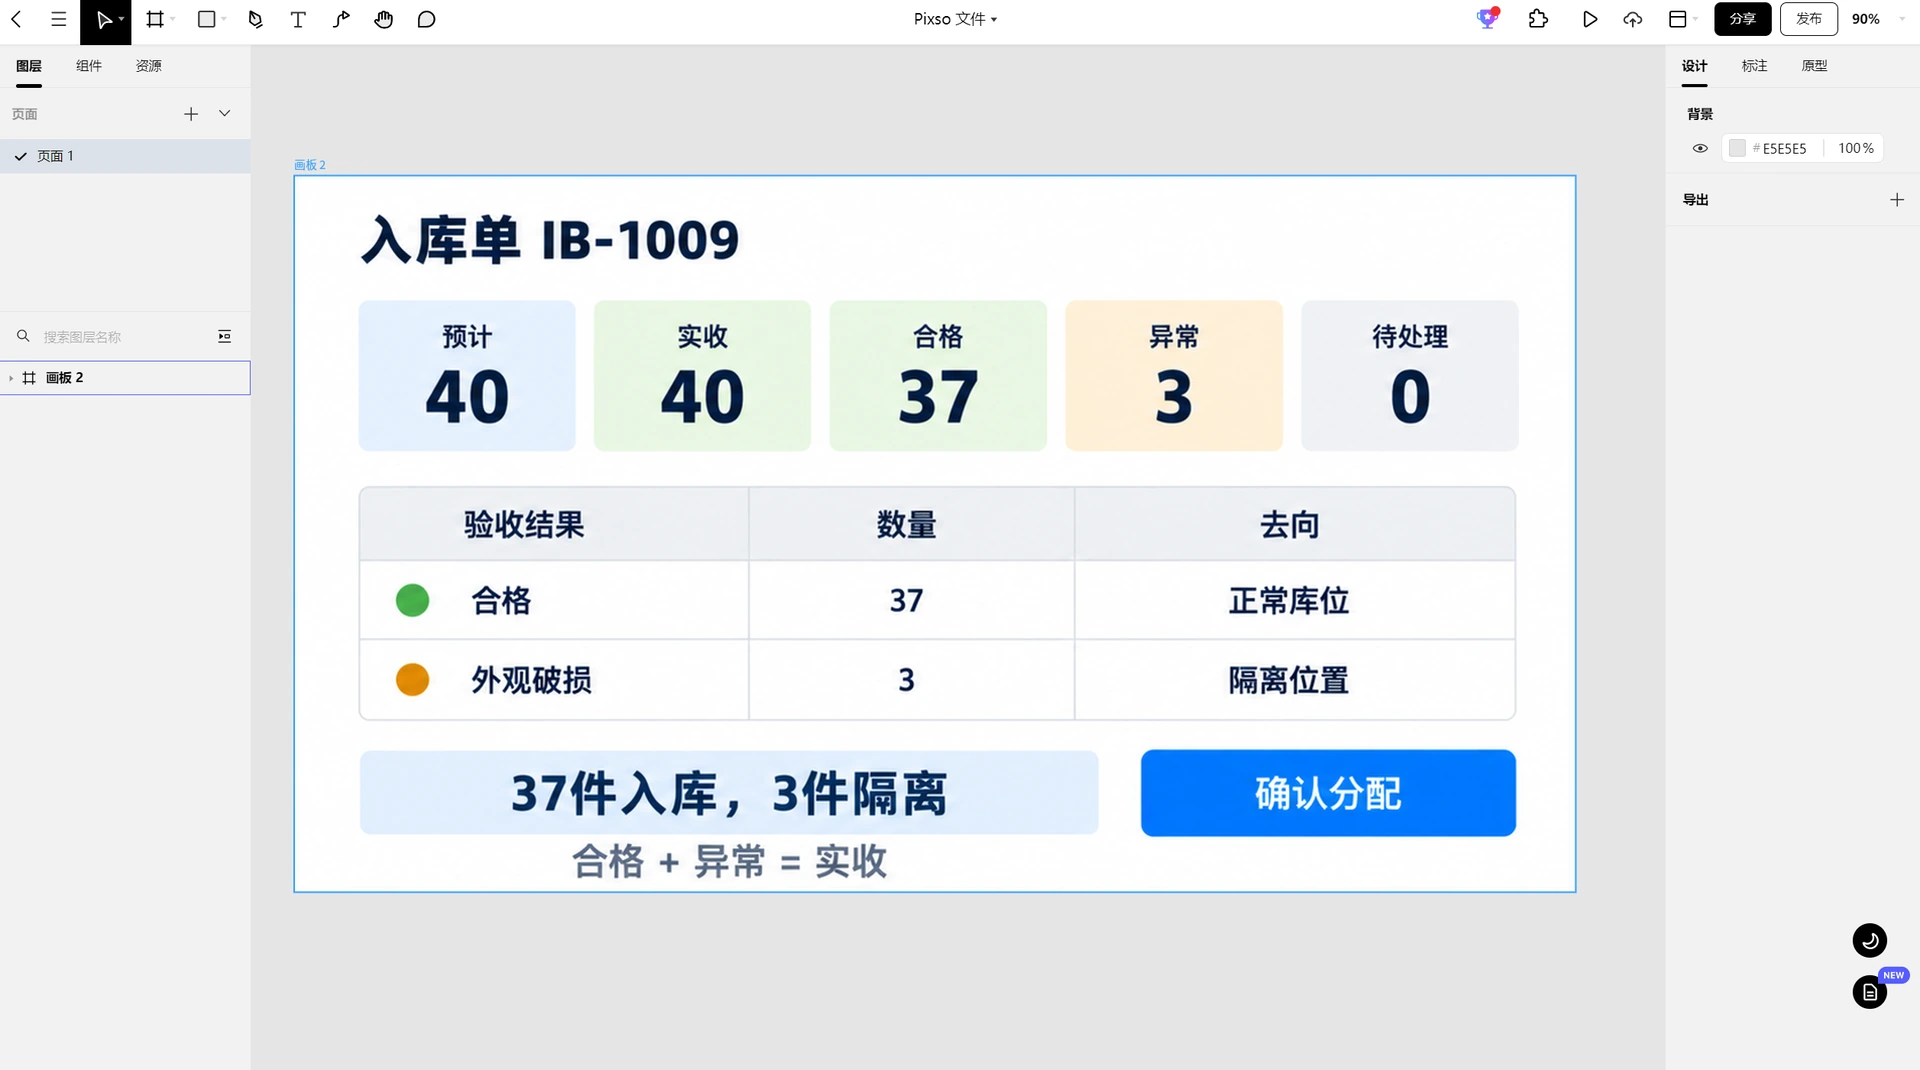
Task: Open Move tool dropdown arrow
Action: point(121,19)
